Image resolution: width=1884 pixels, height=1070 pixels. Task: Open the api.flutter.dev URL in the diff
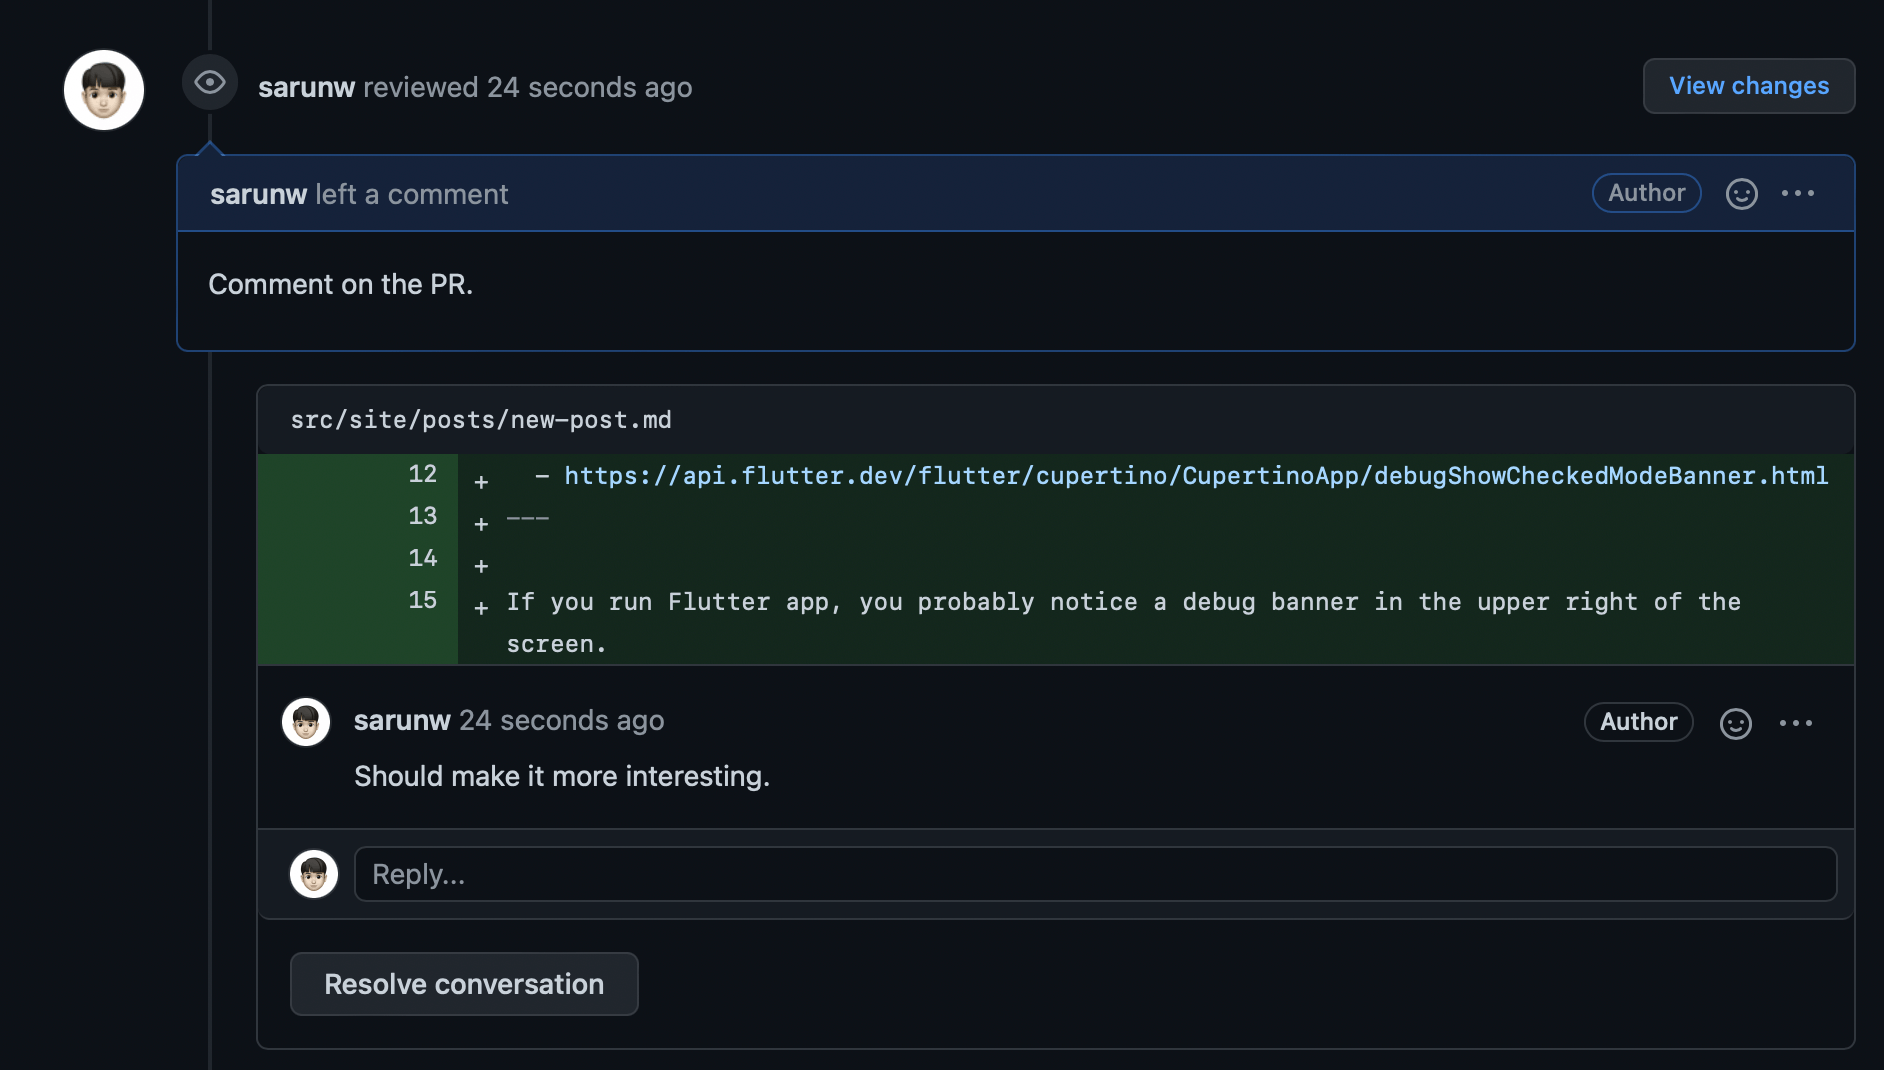1195,476
